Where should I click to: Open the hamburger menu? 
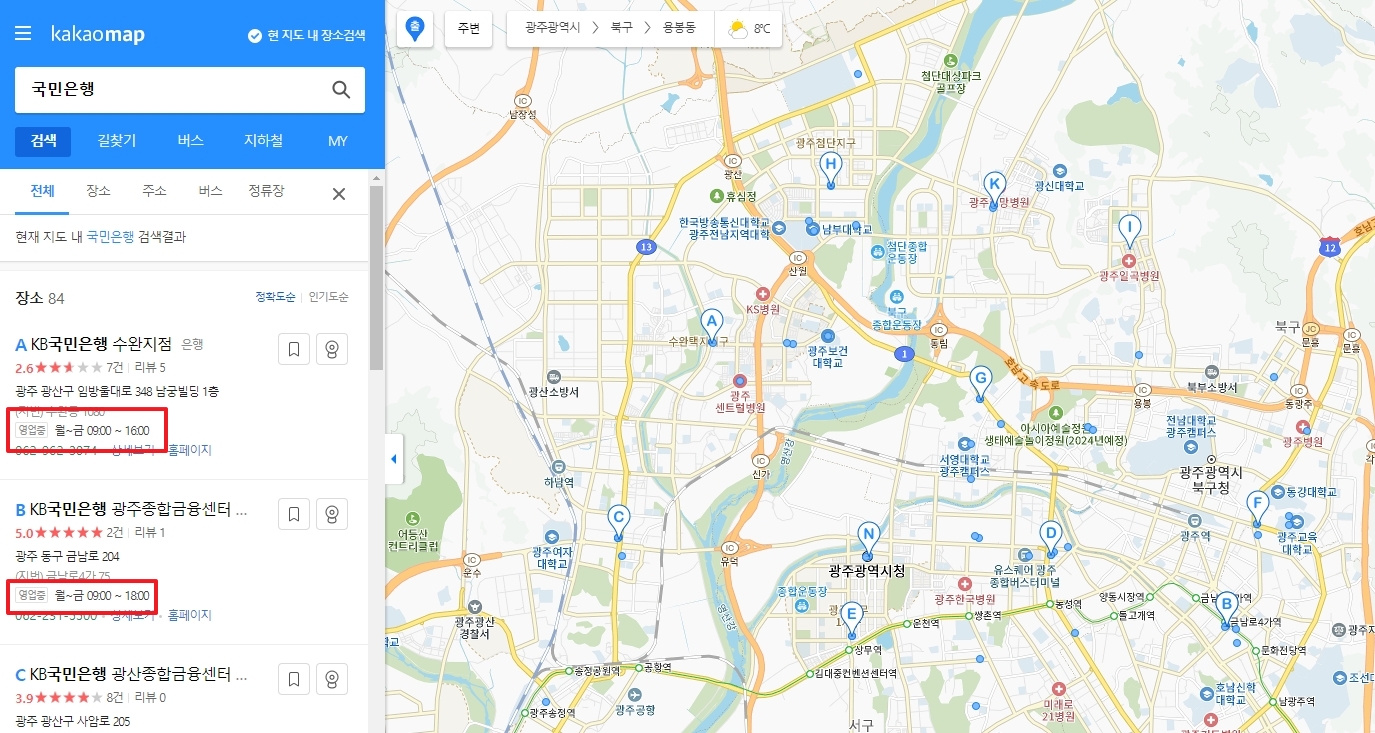point(23,34)
